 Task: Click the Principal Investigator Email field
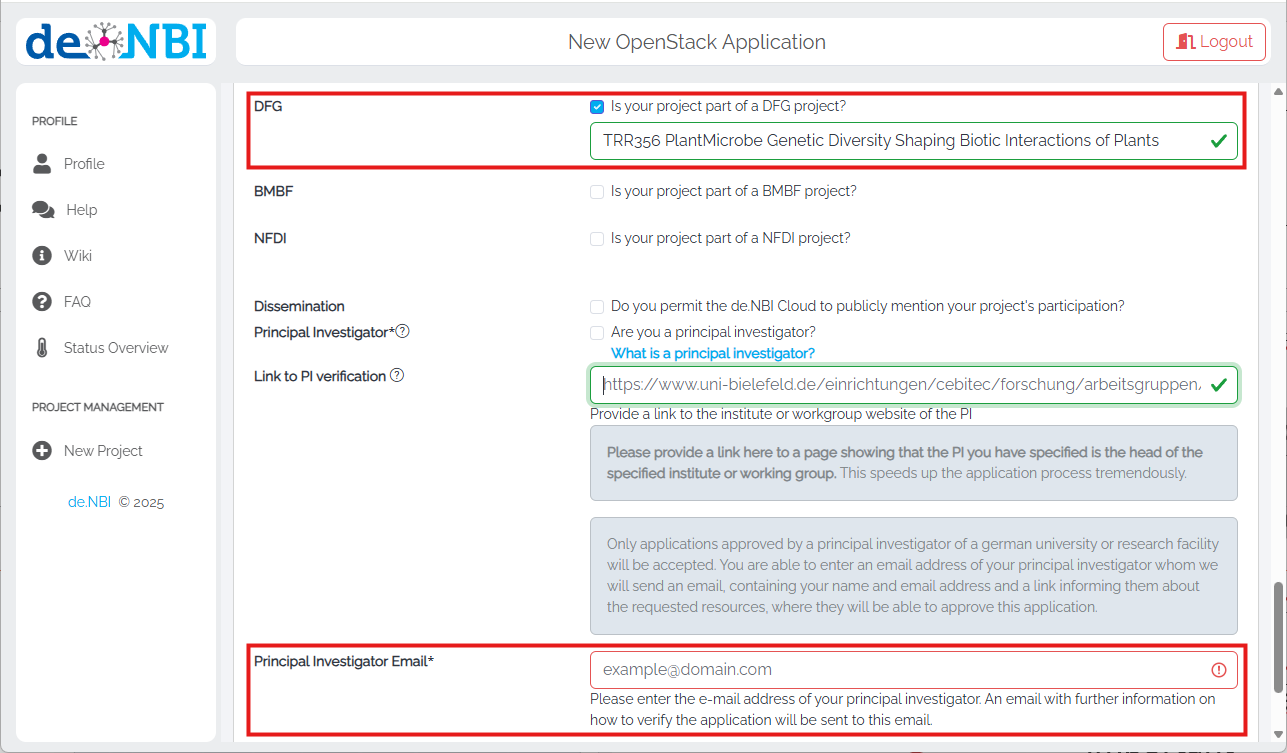914,670
